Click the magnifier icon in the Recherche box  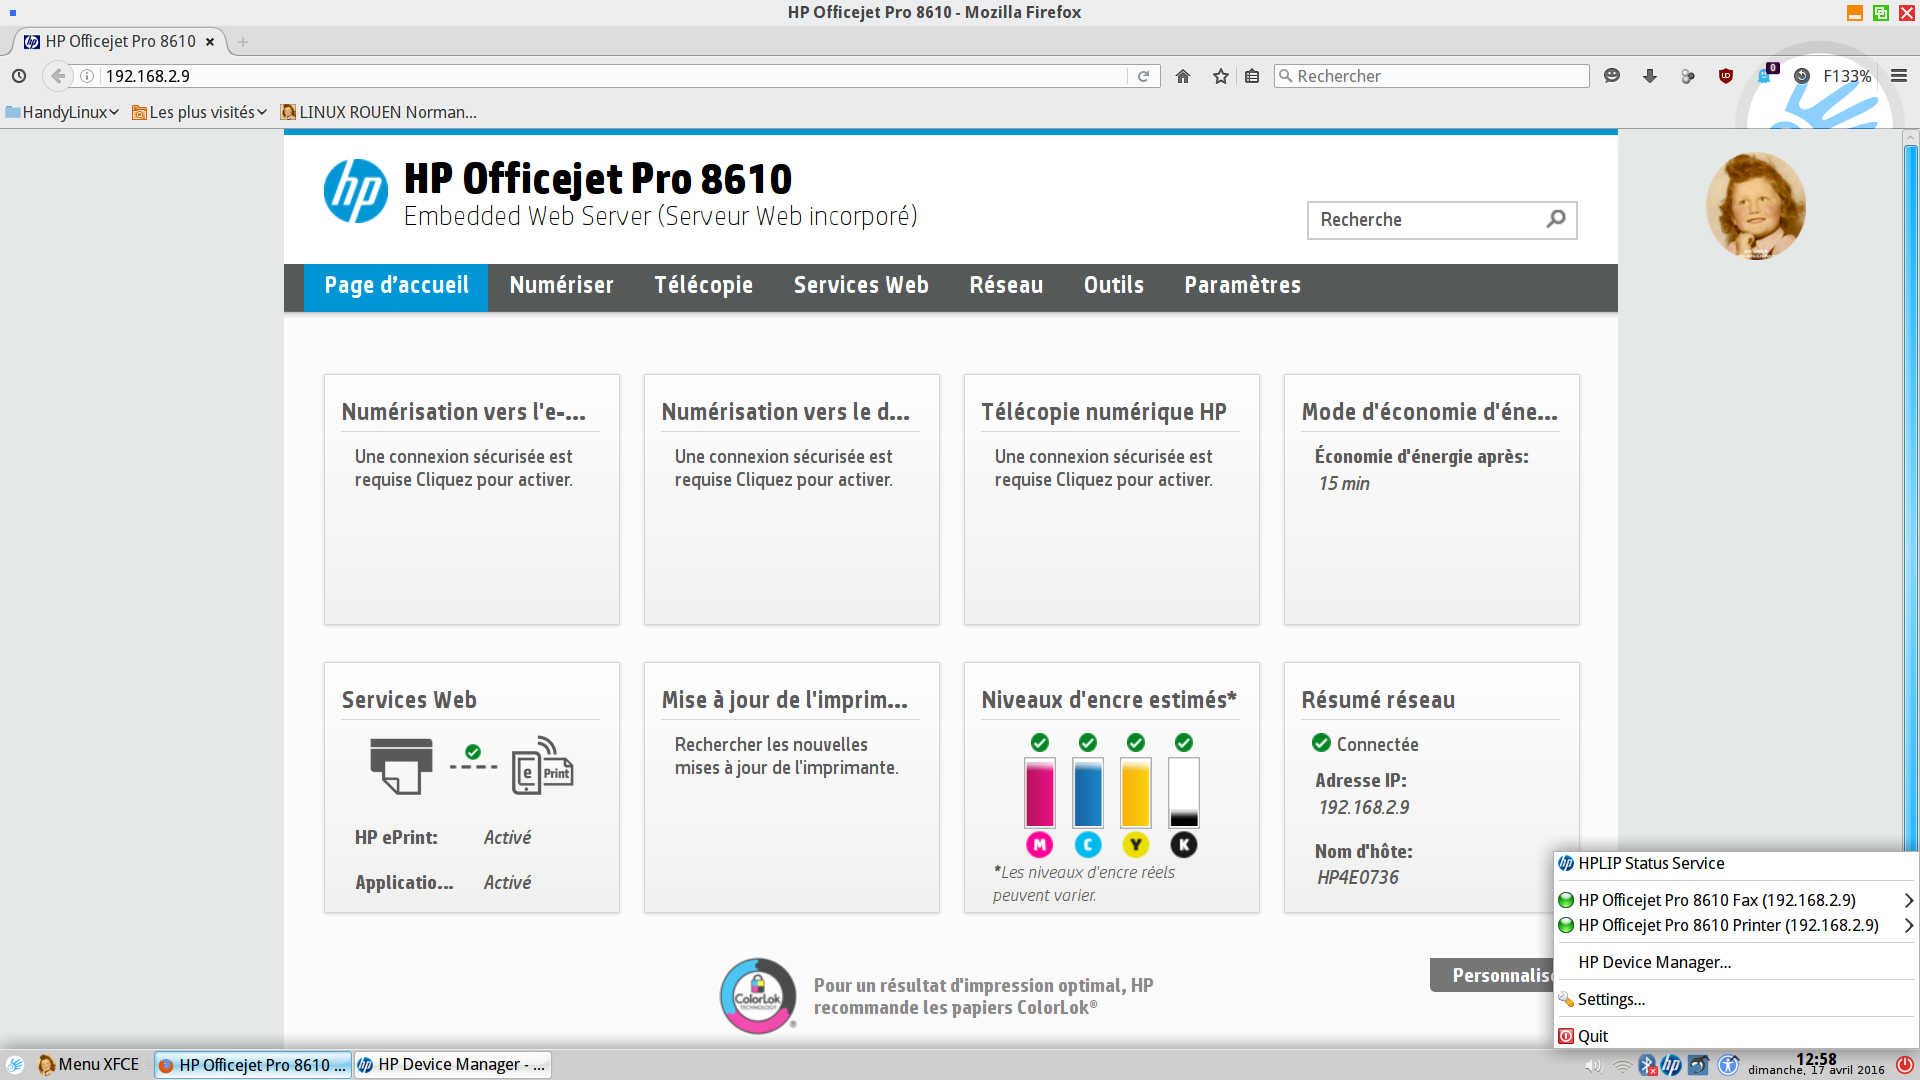pyautogui.click(x=1555, y=219)
